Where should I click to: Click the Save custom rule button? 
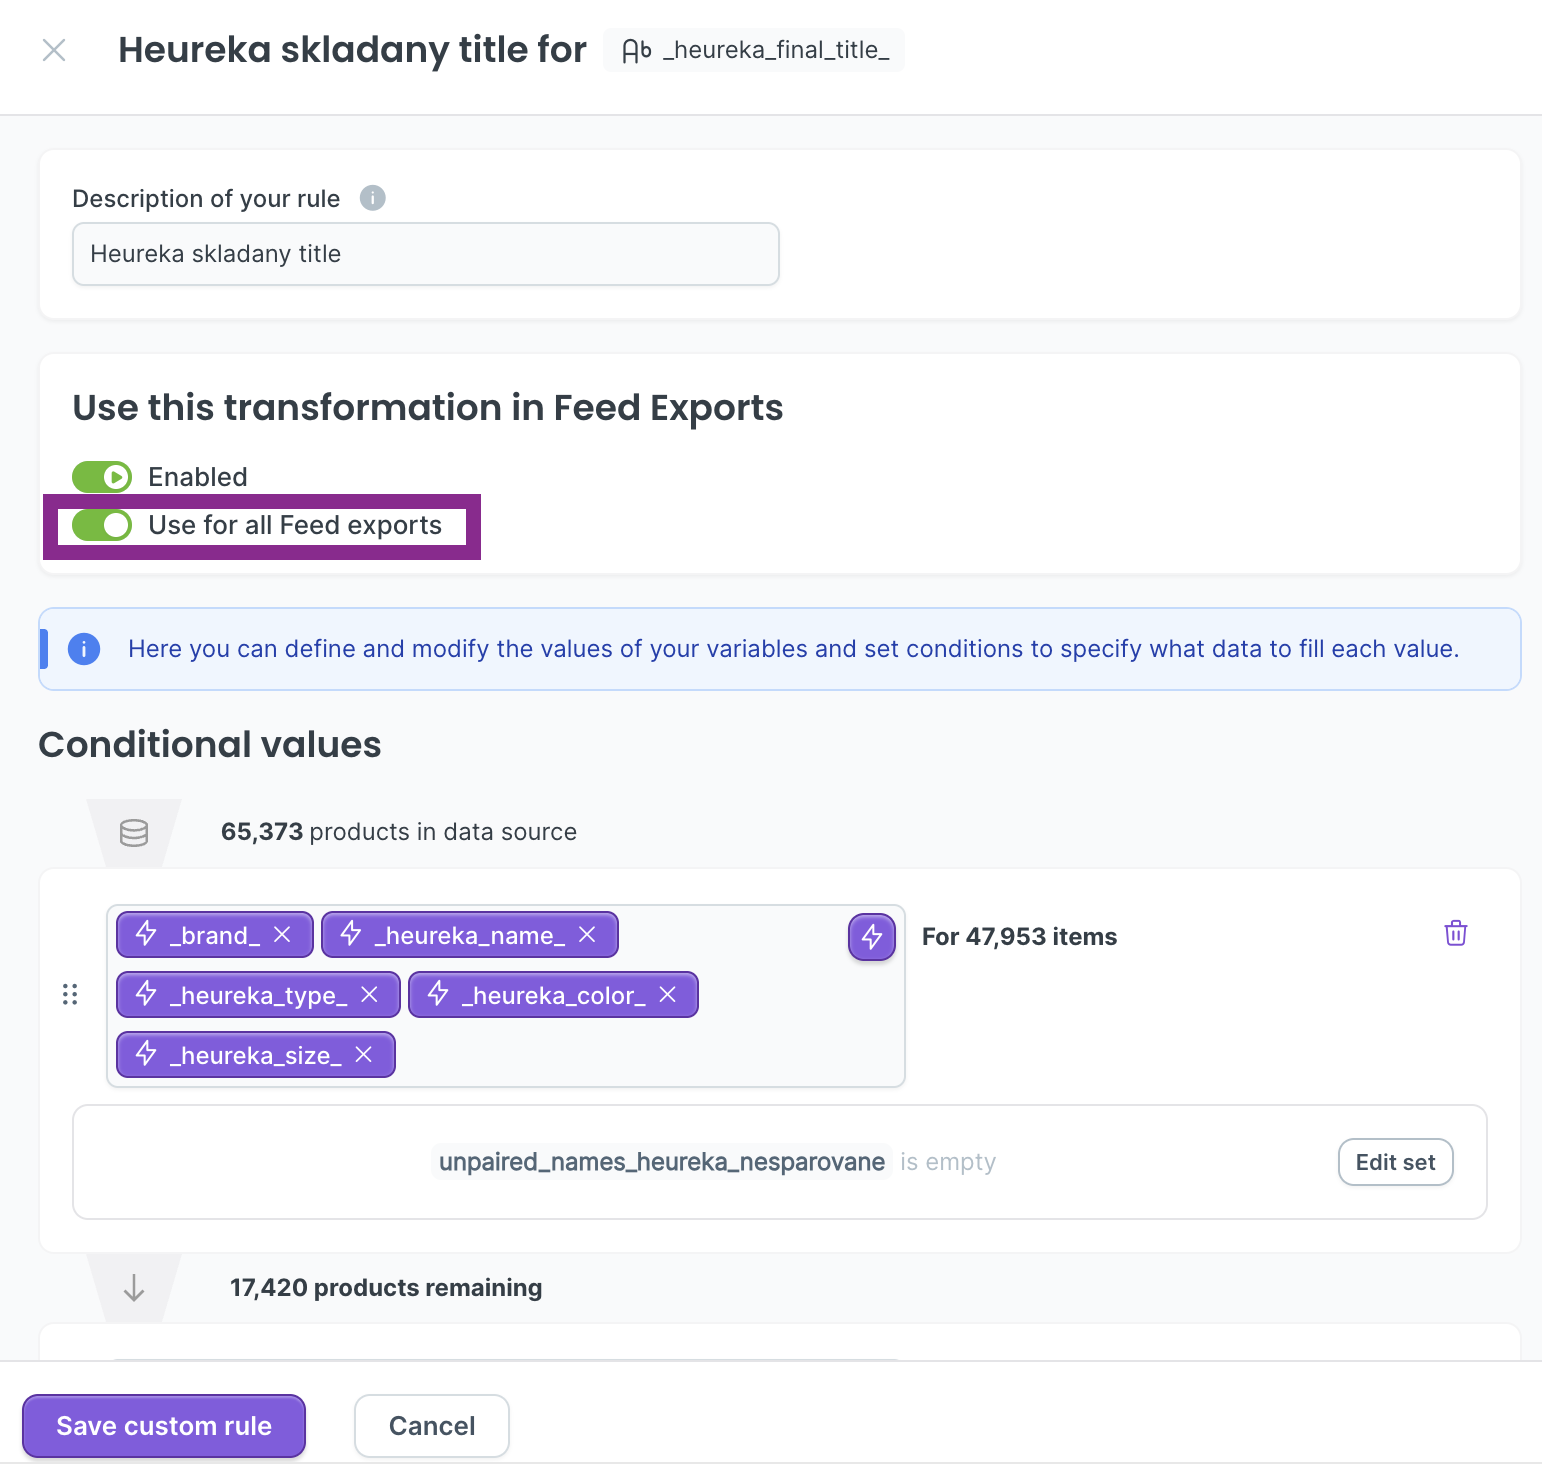163,1425
